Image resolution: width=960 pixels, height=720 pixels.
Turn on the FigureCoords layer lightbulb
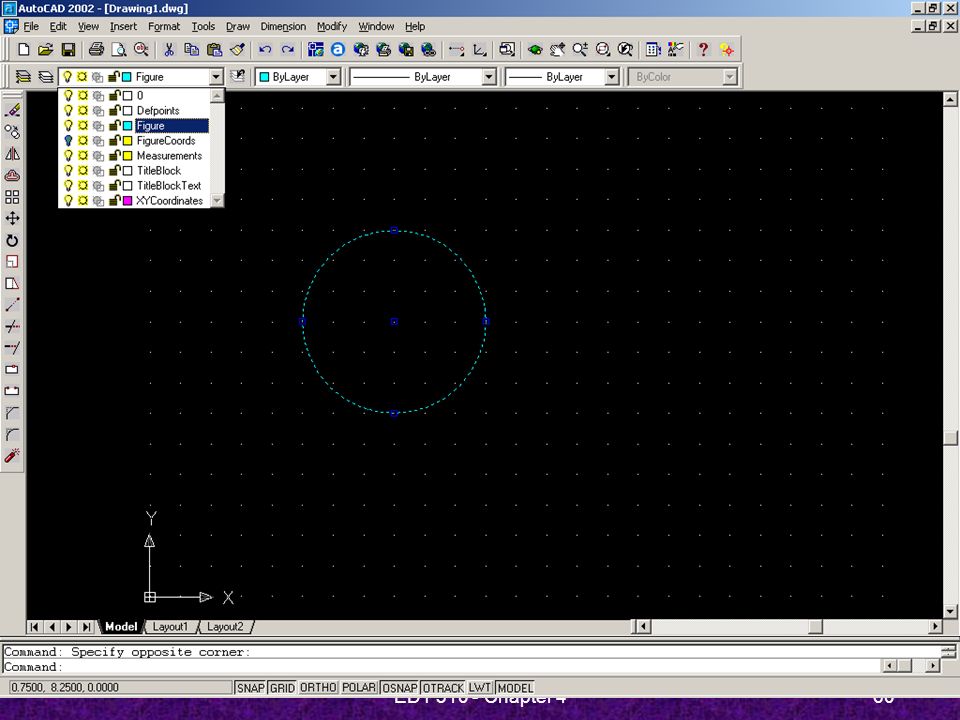click(x=69, y=141)
